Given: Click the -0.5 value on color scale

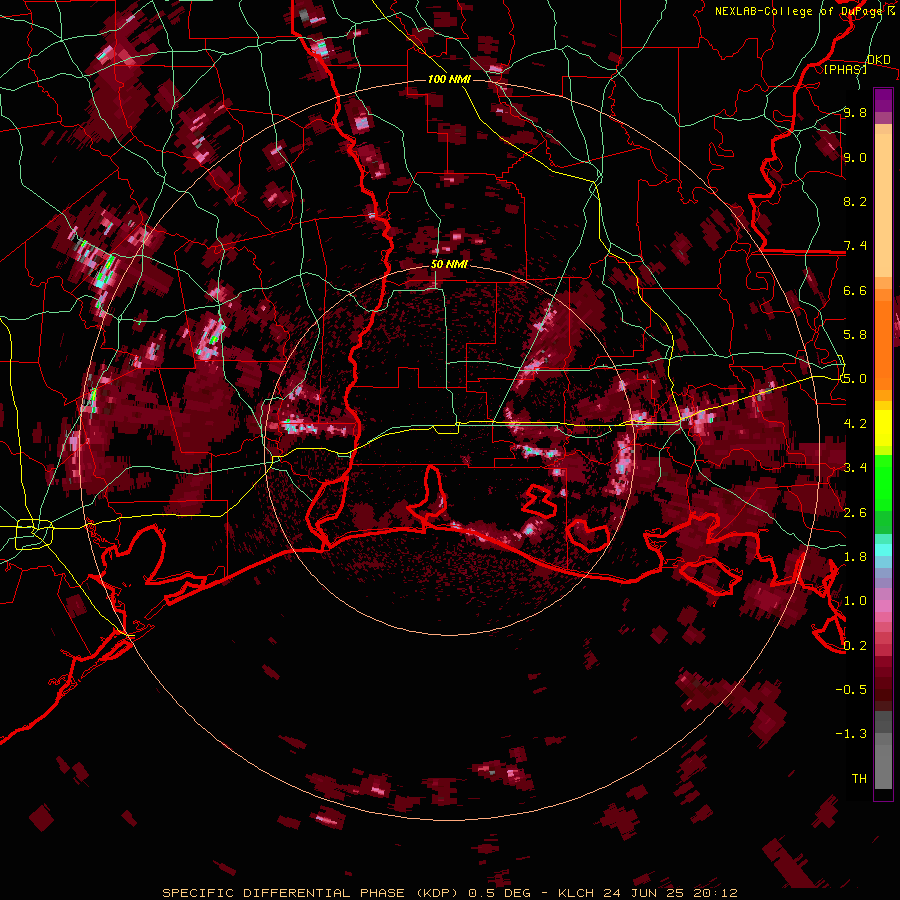Looking at the screenshot, I should (x=851, y=690).
